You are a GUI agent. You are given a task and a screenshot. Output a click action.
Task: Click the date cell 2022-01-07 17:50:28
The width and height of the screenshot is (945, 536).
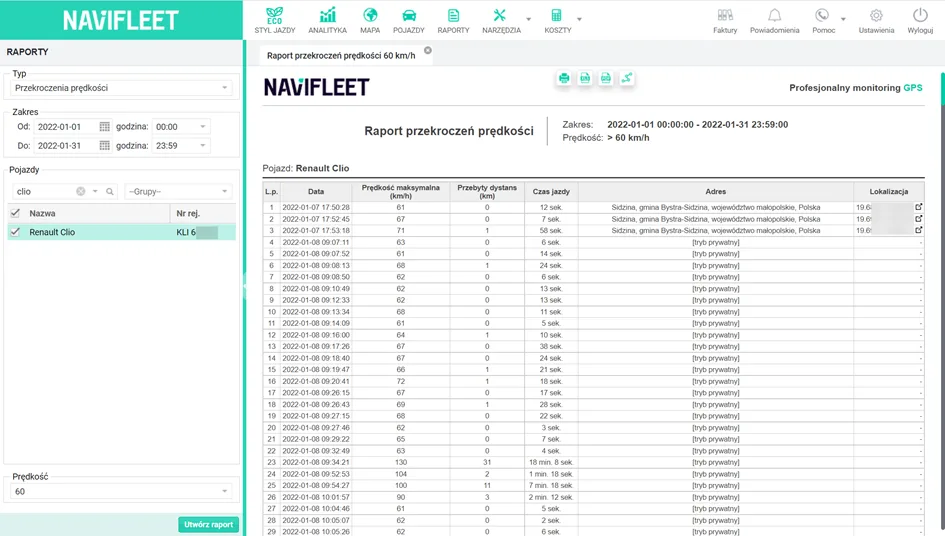click(x=316, y=207)
